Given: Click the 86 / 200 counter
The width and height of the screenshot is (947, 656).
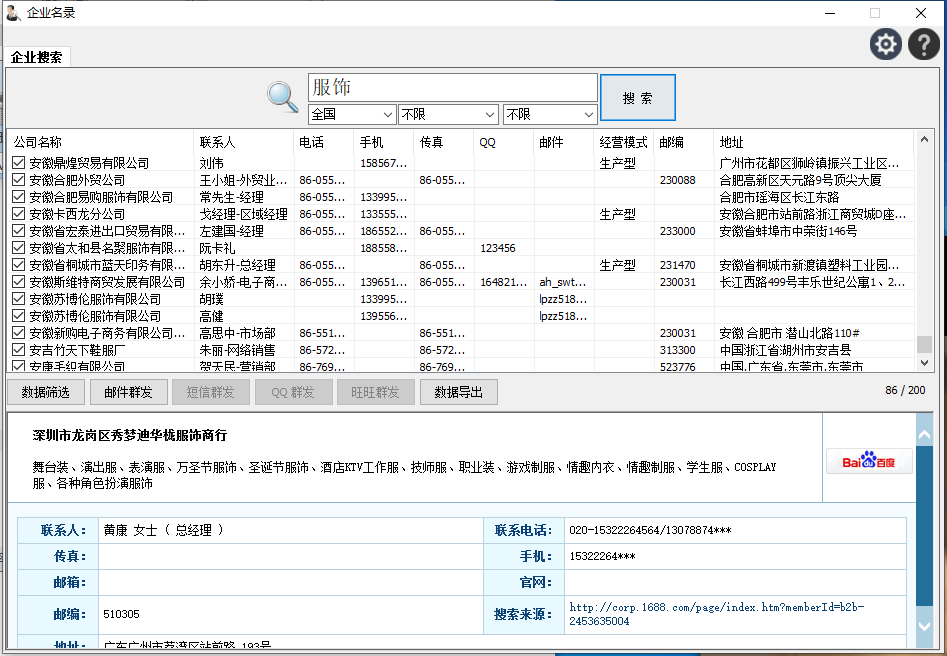Looking at the screenshot, I should (905, 390).
